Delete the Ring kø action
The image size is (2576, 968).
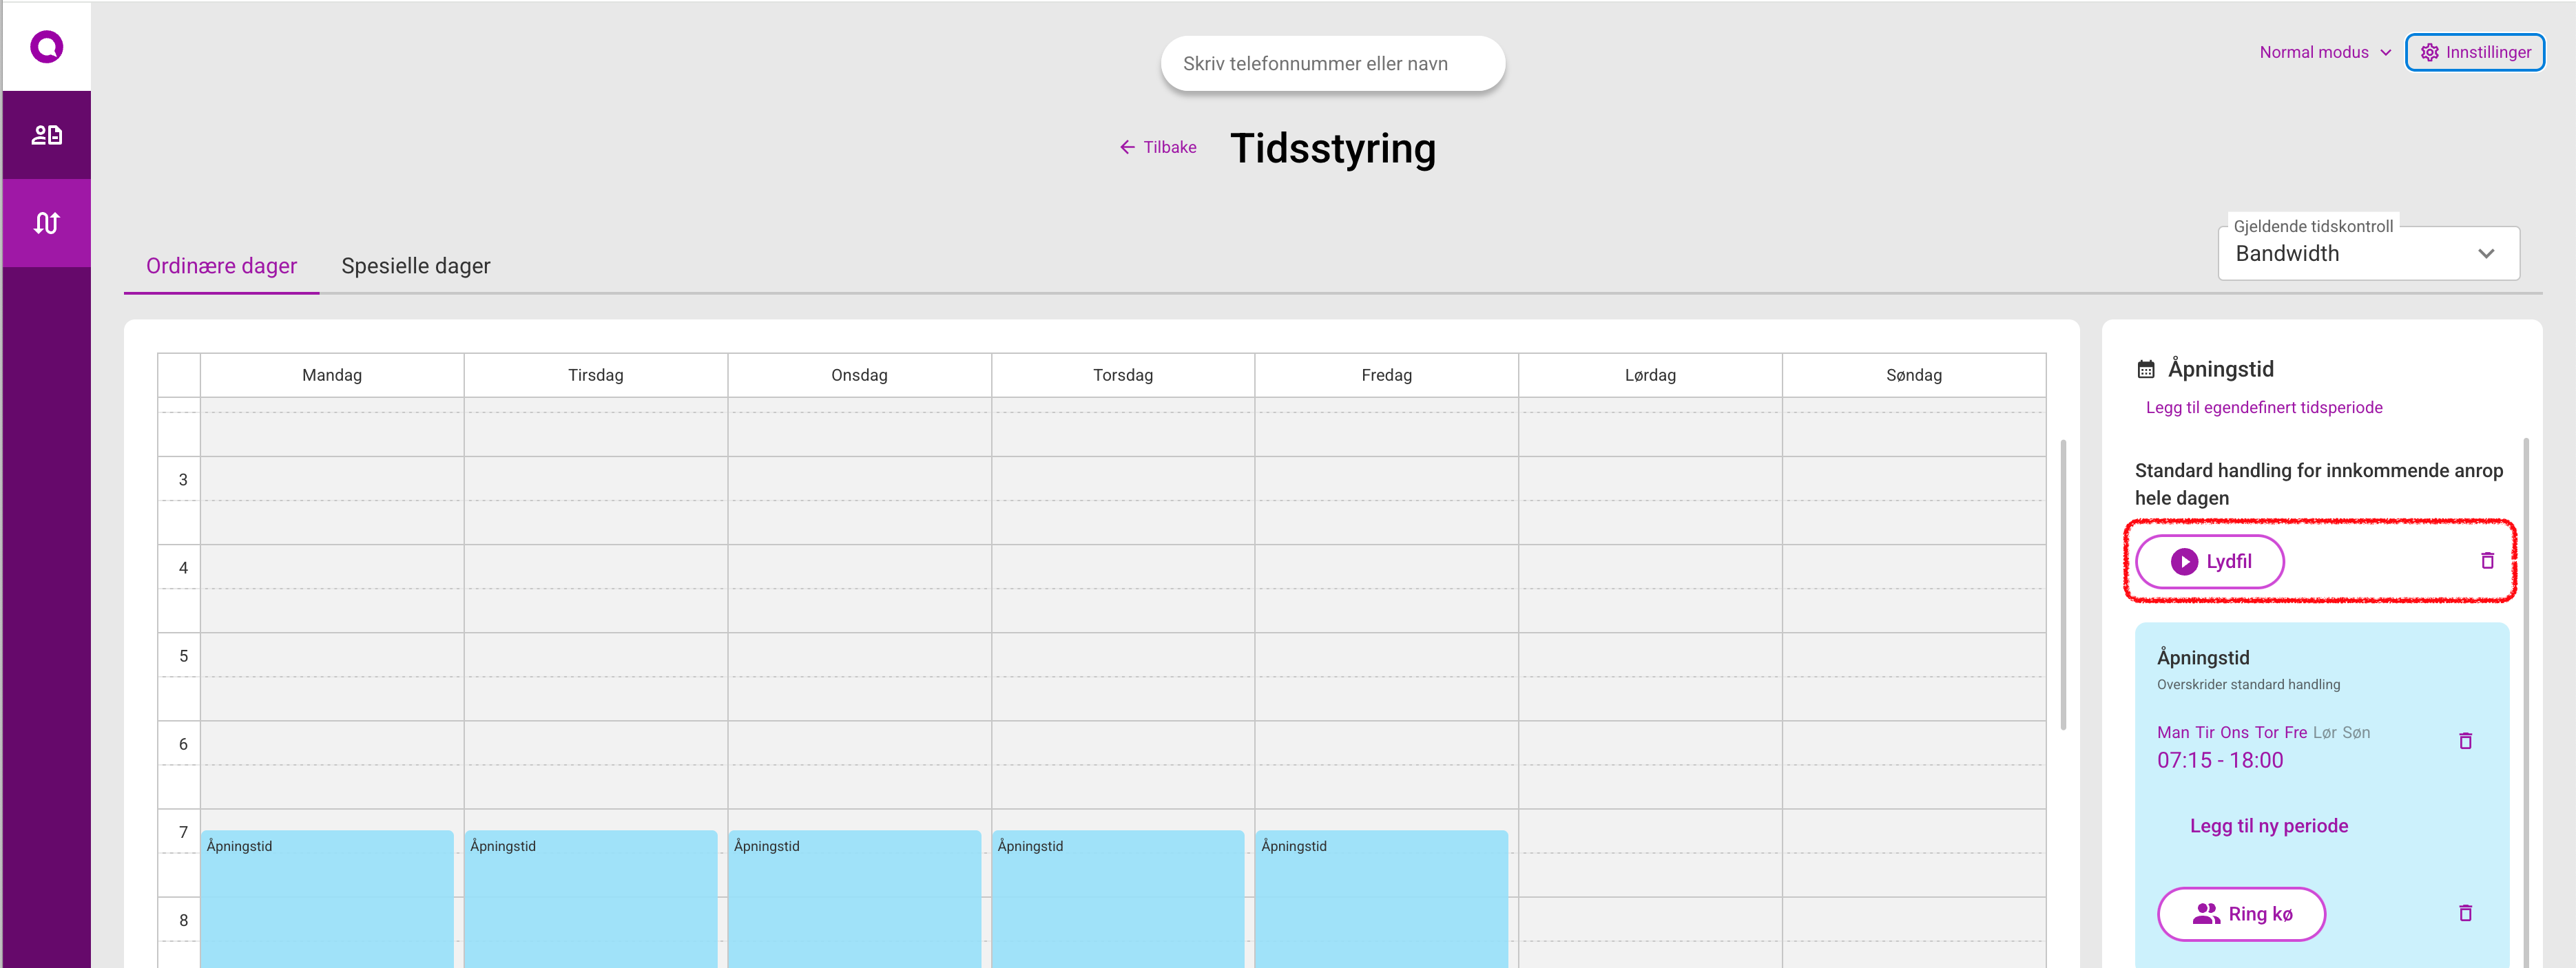2465,913
